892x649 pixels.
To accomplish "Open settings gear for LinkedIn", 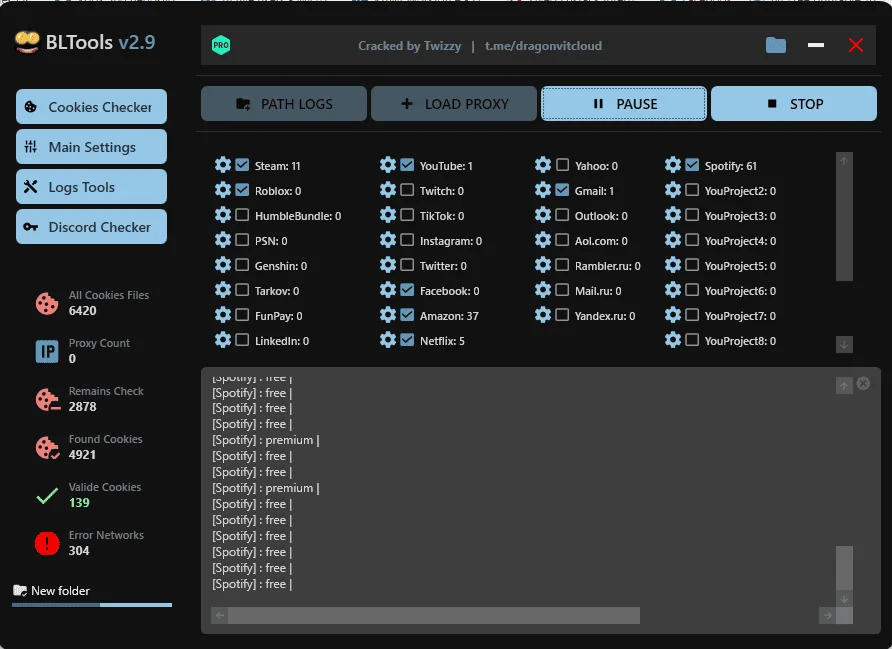I will [x=223, y=340].
